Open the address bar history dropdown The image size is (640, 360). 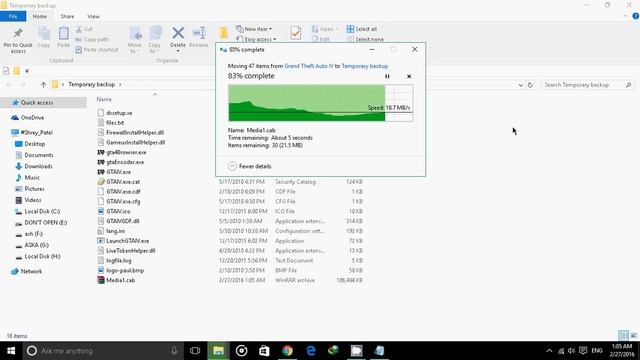tap(520, 85)
